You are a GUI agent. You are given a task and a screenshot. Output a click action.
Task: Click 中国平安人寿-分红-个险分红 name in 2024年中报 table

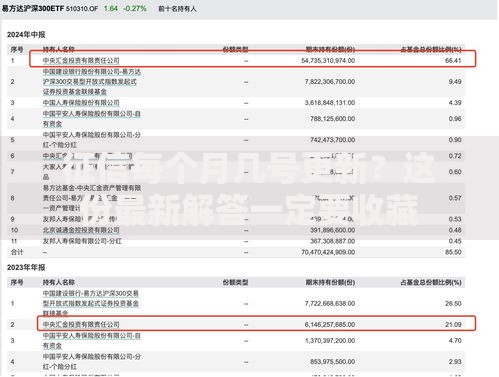[92, 140]
